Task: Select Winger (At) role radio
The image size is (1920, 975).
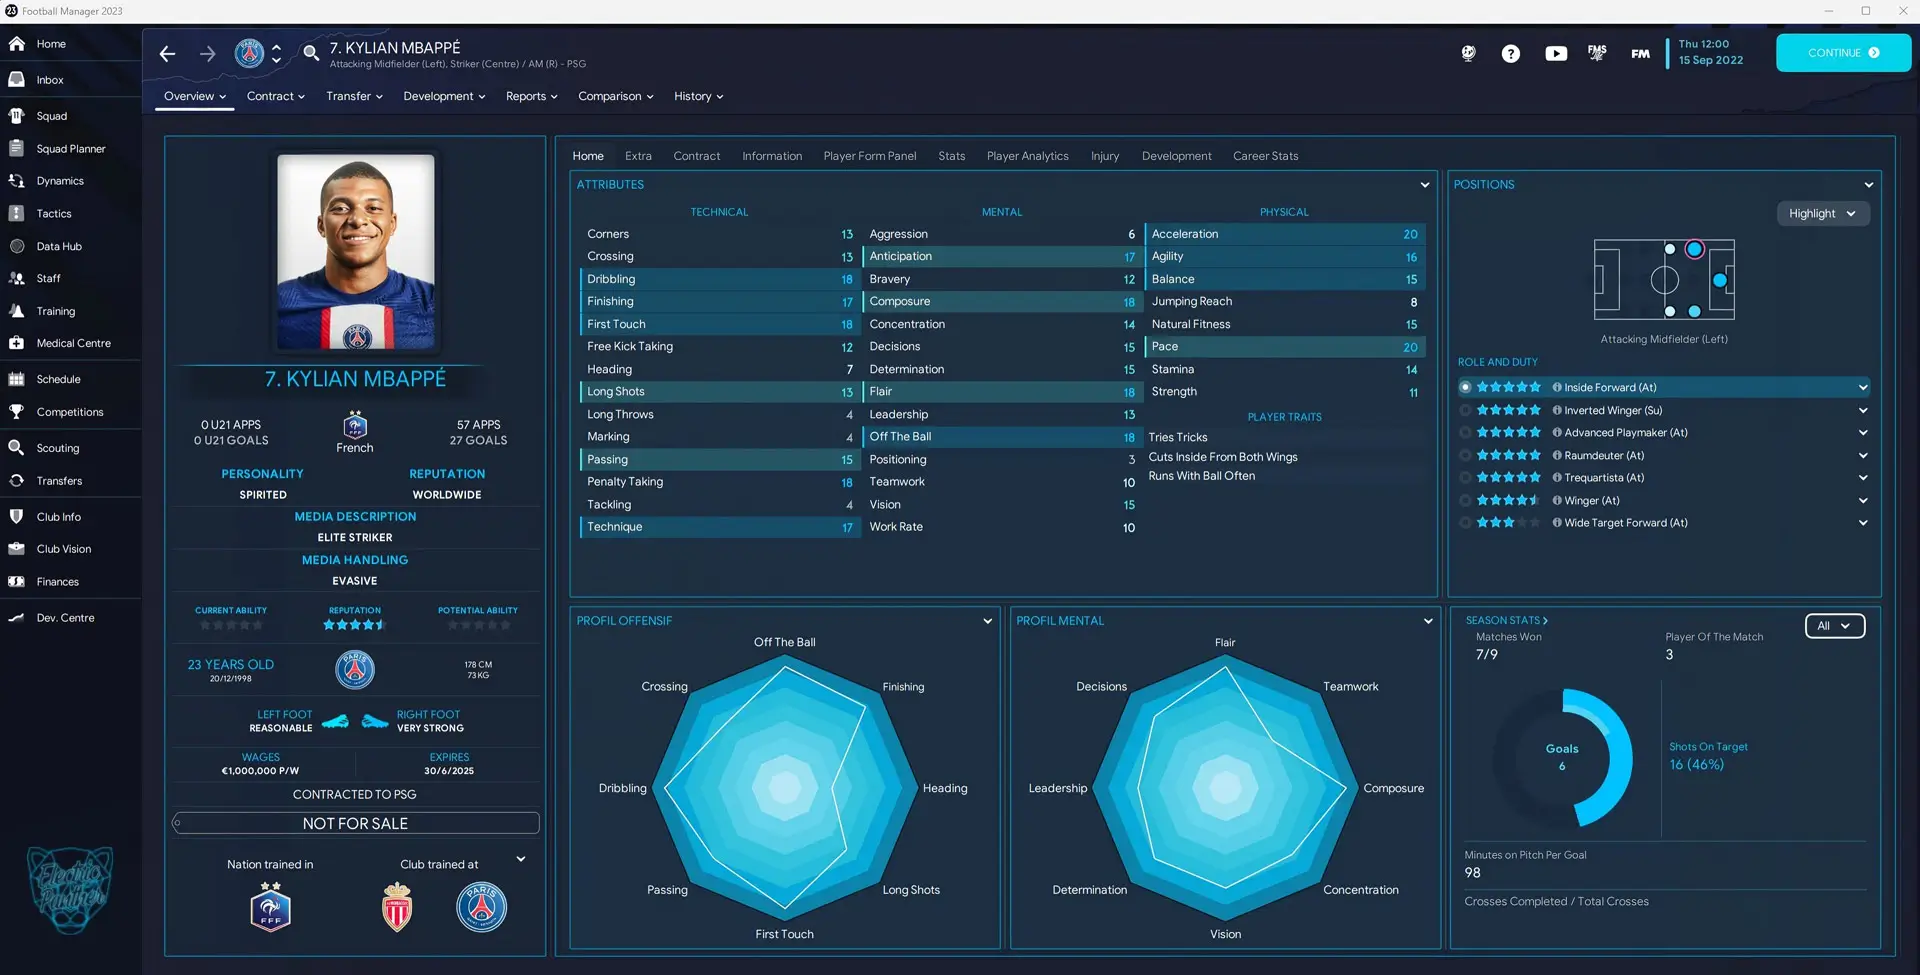Action: [x=1466, y=500]
